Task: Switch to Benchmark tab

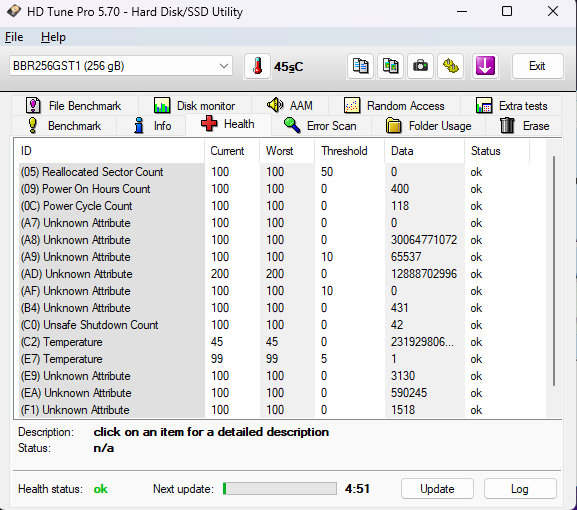Action: (64, 125)
